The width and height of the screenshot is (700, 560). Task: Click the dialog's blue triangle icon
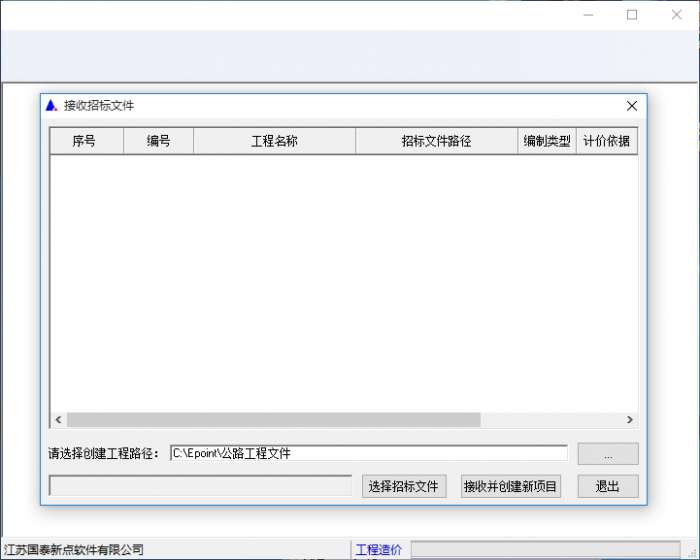51,106
